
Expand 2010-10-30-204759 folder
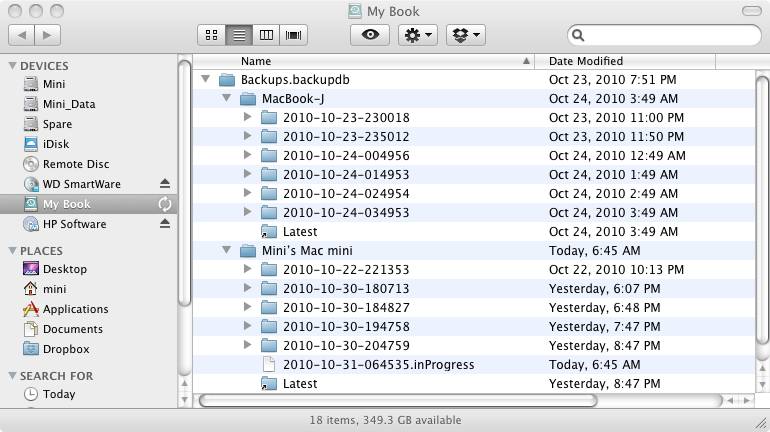click(248, 345)
